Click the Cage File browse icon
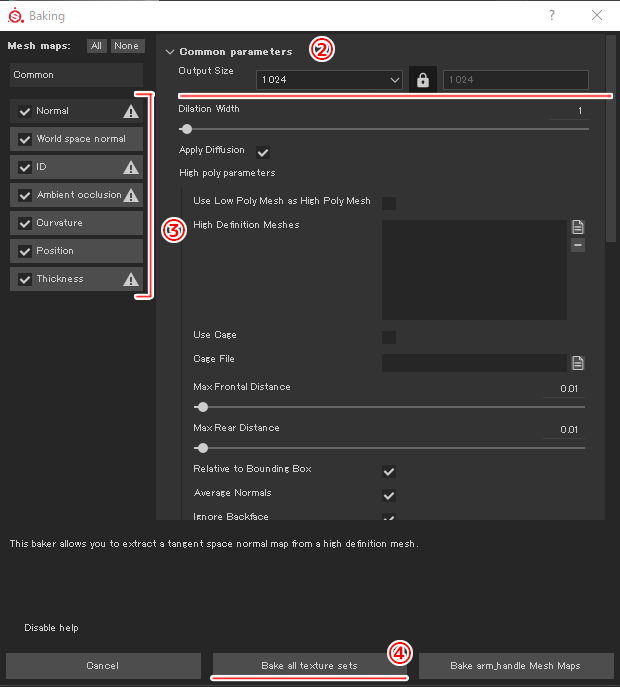This screenshot has height=687, width=620. [578, 363]
